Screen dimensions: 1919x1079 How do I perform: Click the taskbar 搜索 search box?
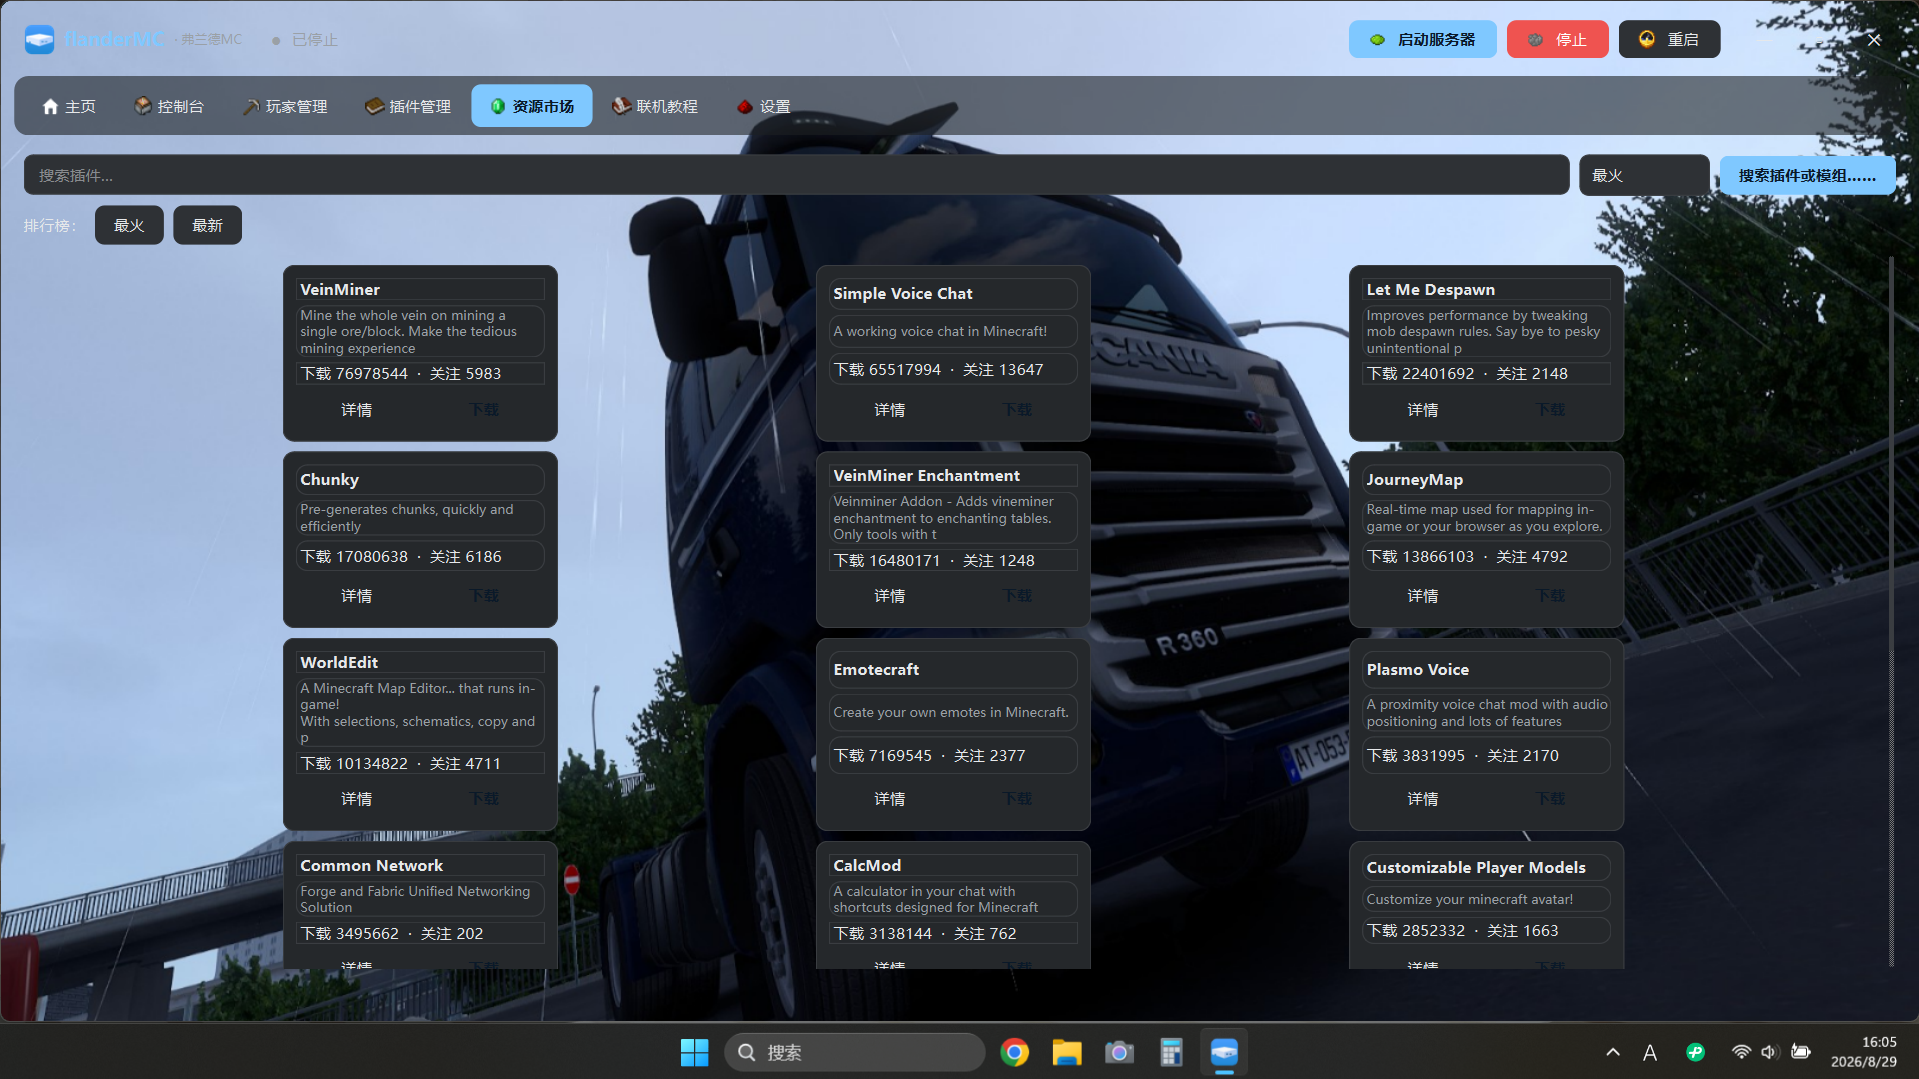pyautogui.click(x=854, y=1052)
